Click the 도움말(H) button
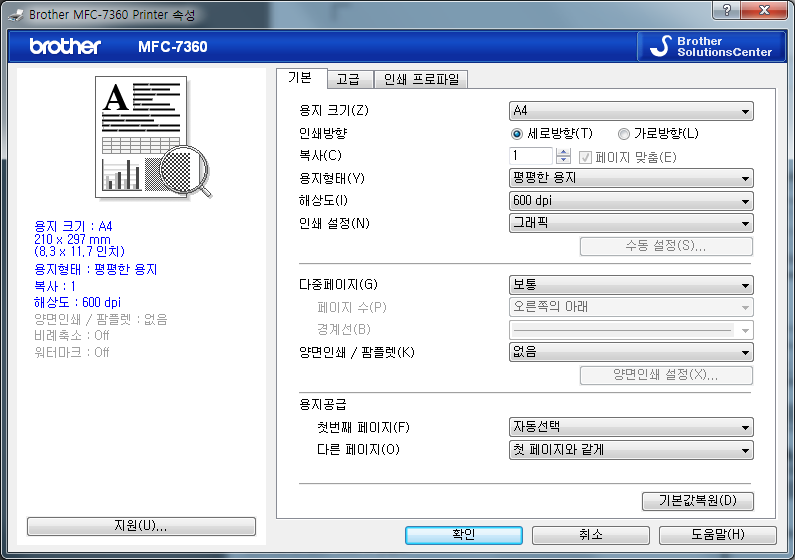Viewport: 795px width, 560px height. click(717, 535)
